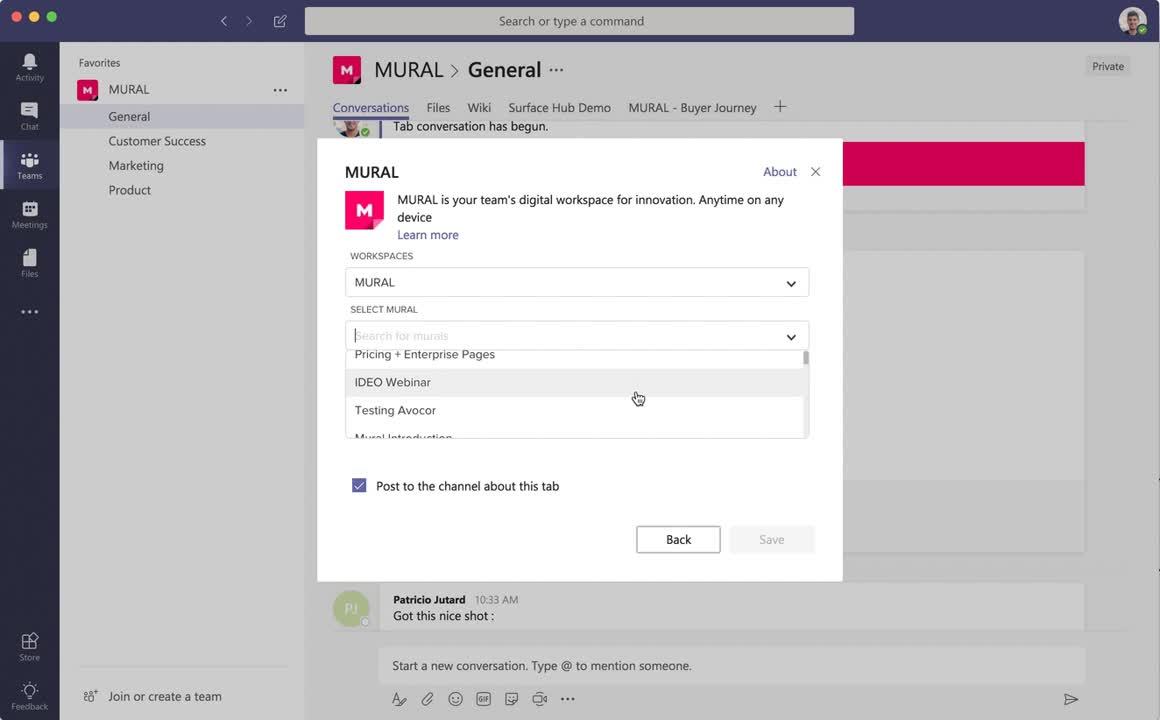Send the message with arrow icon

tap(1070, 699)
